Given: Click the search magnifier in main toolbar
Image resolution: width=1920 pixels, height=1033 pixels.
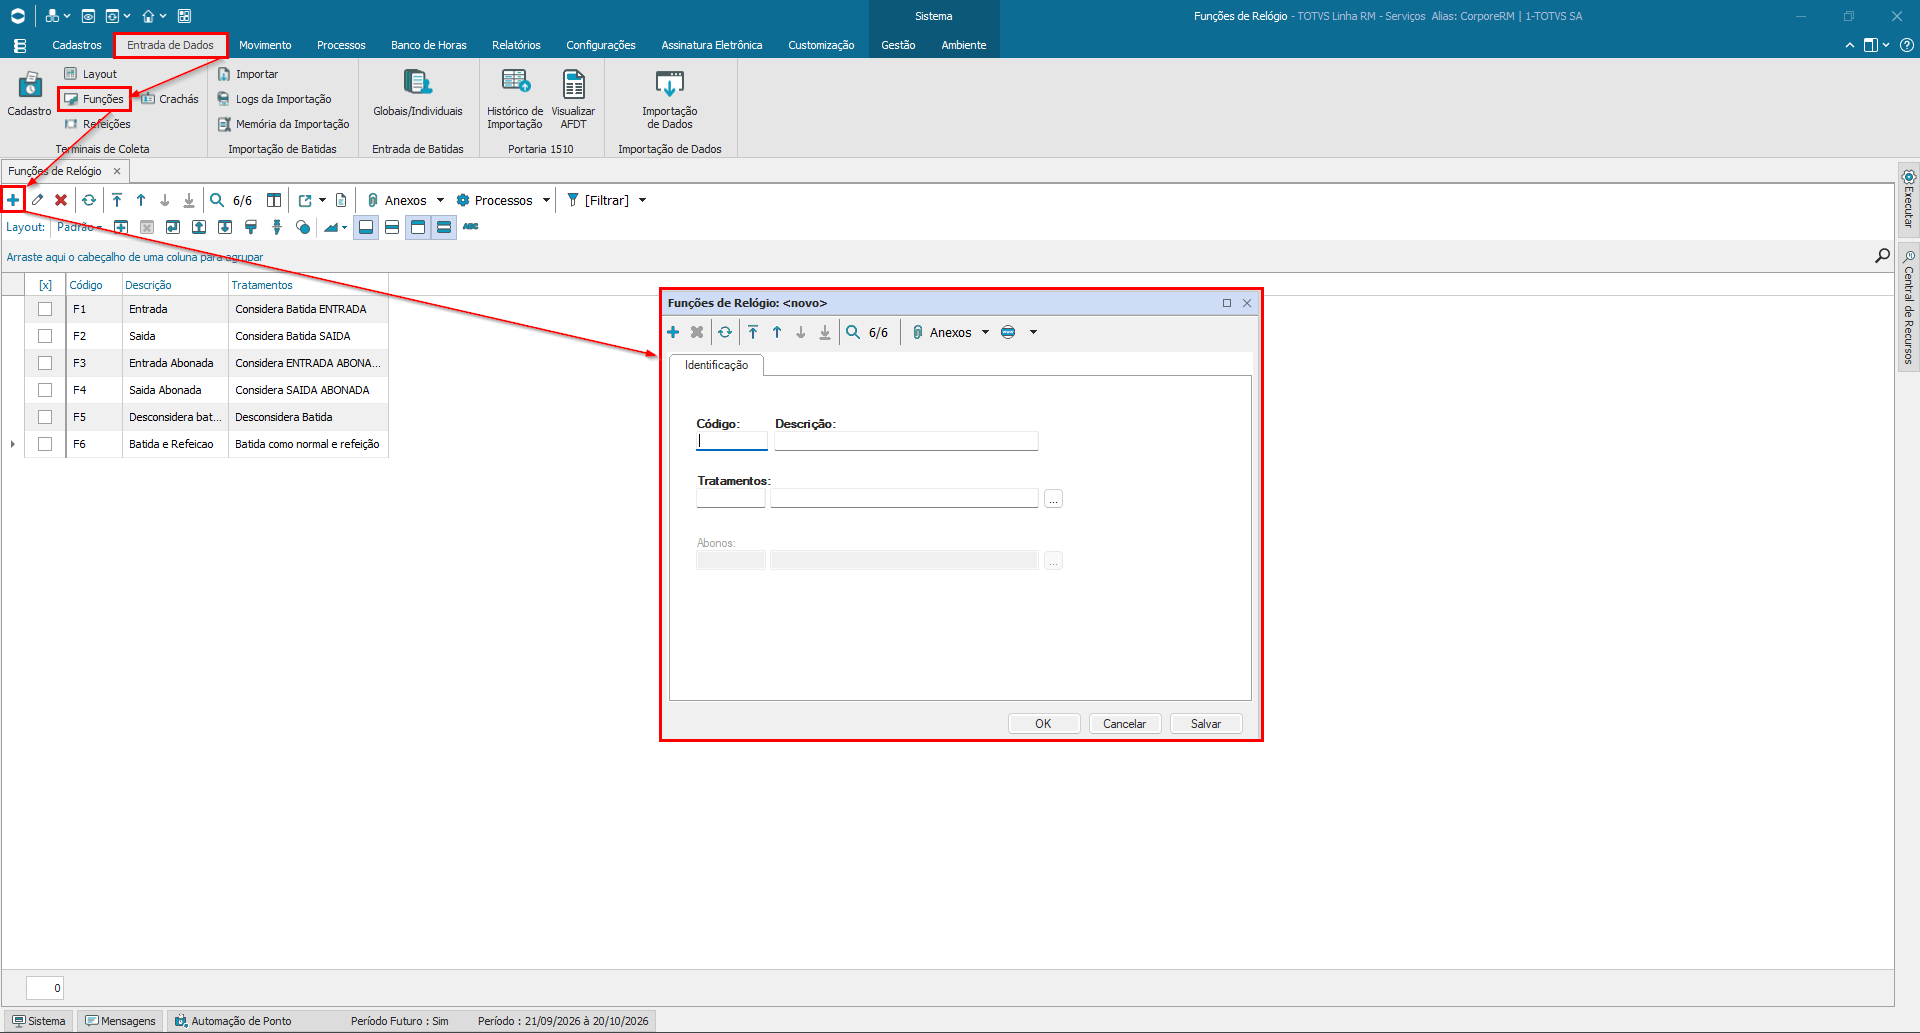Looking at the screenshot, I should click(x=217, y=200).
